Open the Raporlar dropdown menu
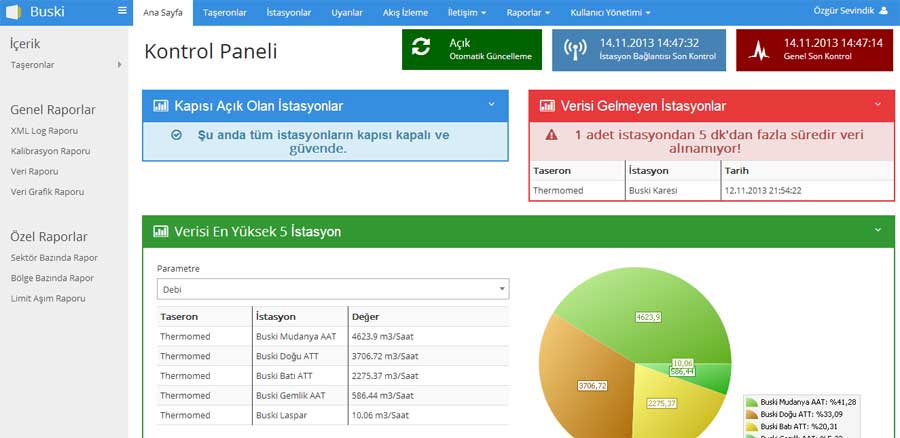The width and height of the screenshot is (900, 438). coord(528,13)
